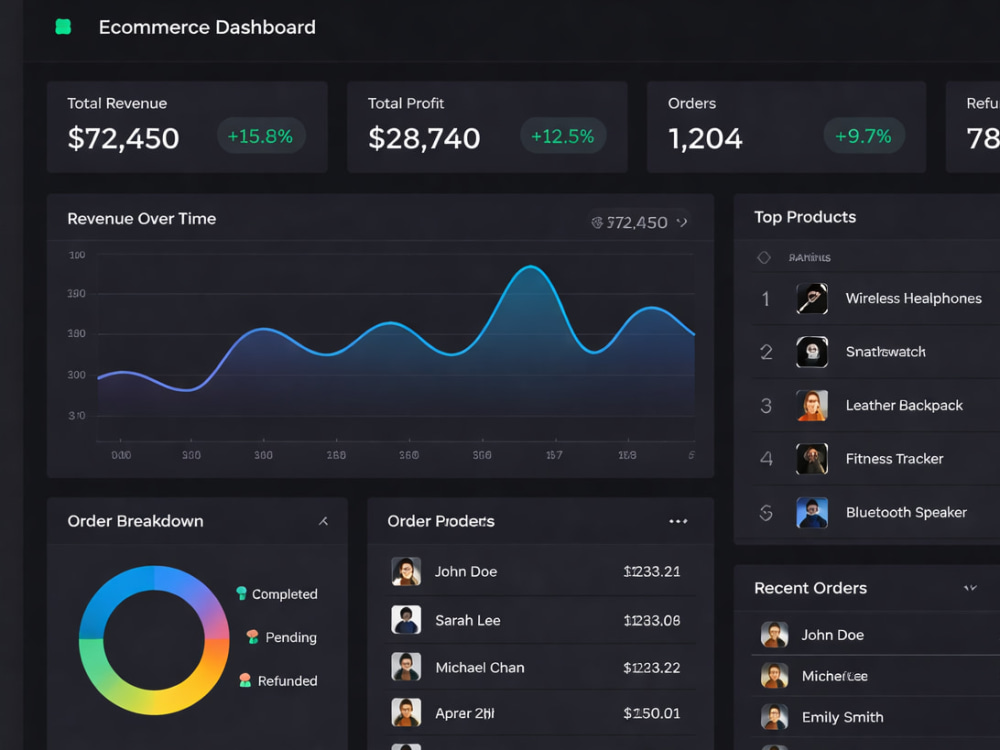The height and width of the screenshot is (750, 1000).
Task: Select the Total Revenue $72,450 value
Action: pos(123,138)
